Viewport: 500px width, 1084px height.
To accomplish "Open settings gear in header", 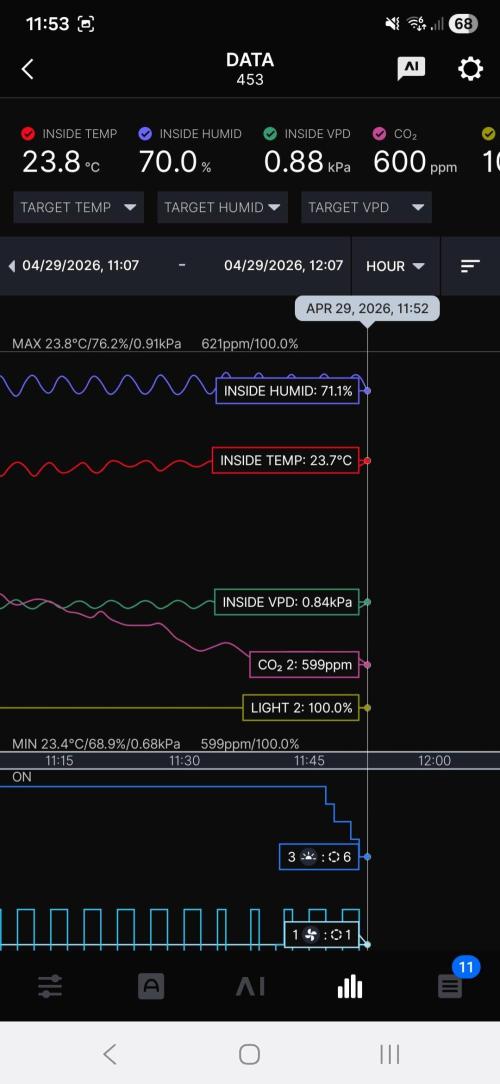I will [470, 68].
